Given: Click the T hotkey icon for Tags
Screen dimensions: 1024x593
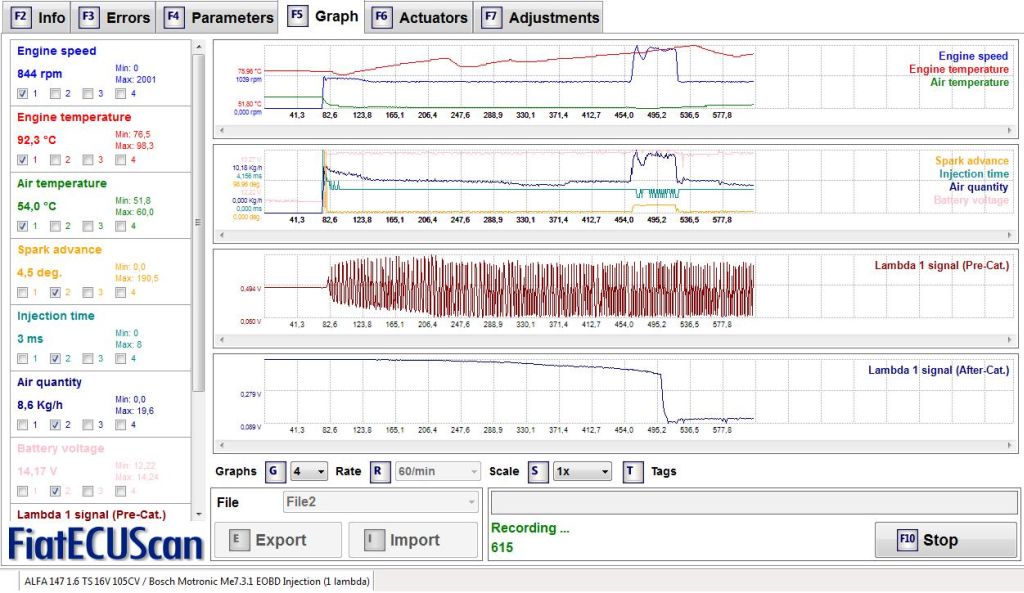Looking at the screenshot, I should [632, 471].
